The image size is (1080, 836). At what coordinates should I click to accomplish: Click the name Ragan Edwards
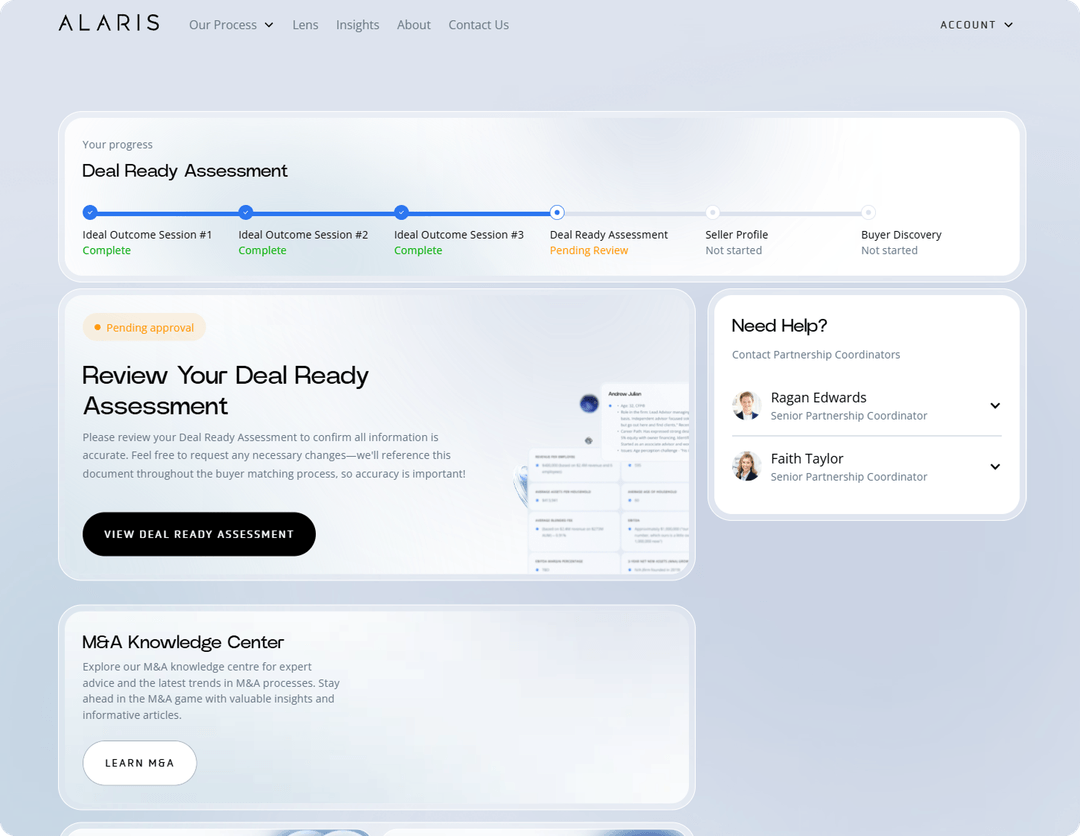818,397
